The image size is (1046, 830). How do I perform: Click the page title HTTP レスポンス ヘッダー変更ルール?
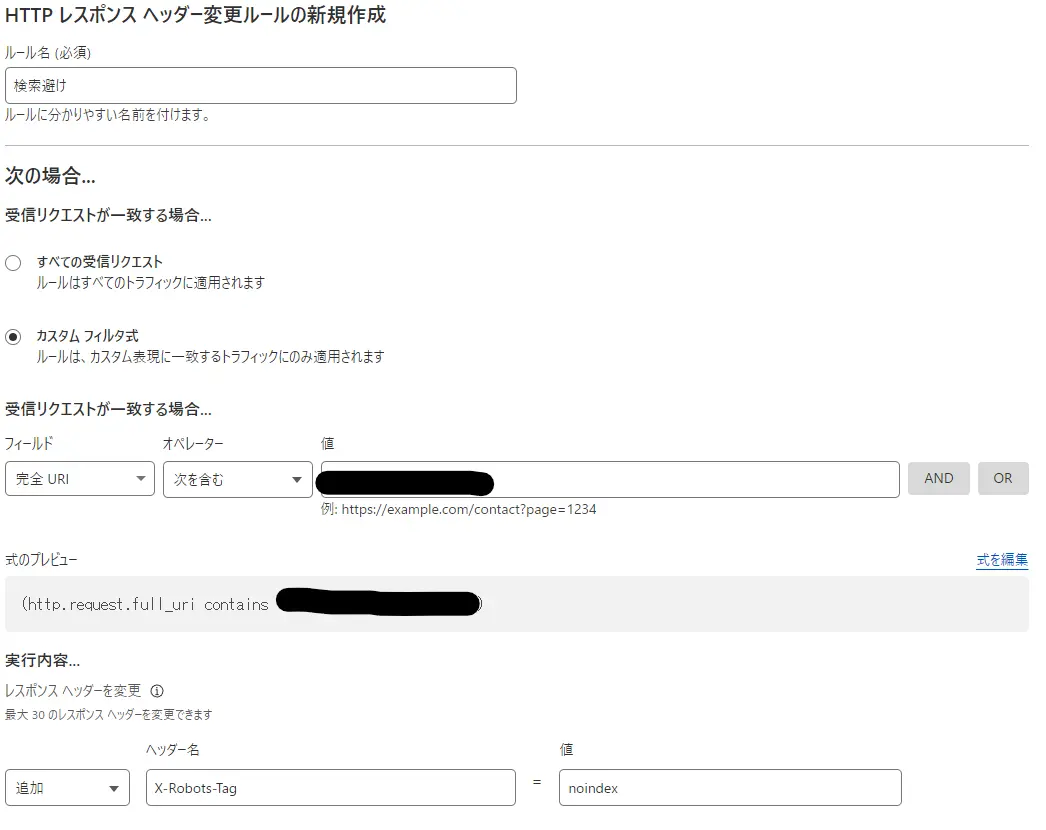195,15
